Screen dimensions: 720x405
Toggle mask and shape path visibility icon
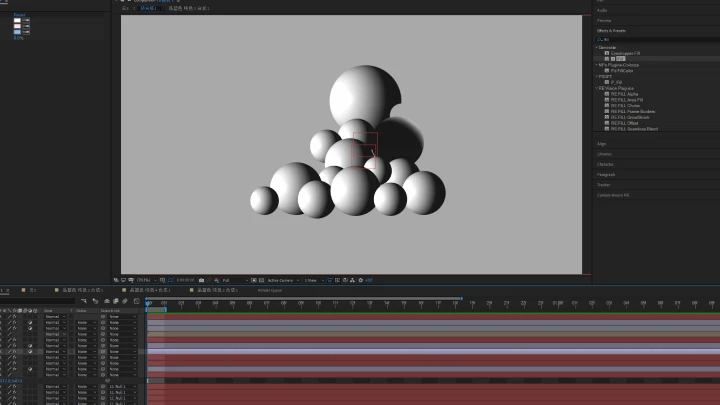(170, 280)
